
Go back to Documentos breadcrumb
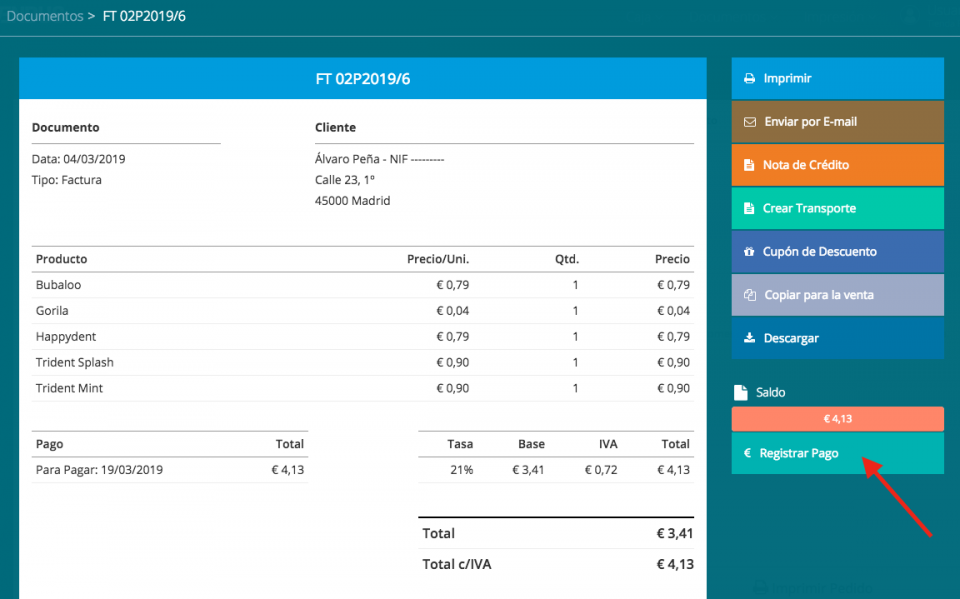pos(45,17)
